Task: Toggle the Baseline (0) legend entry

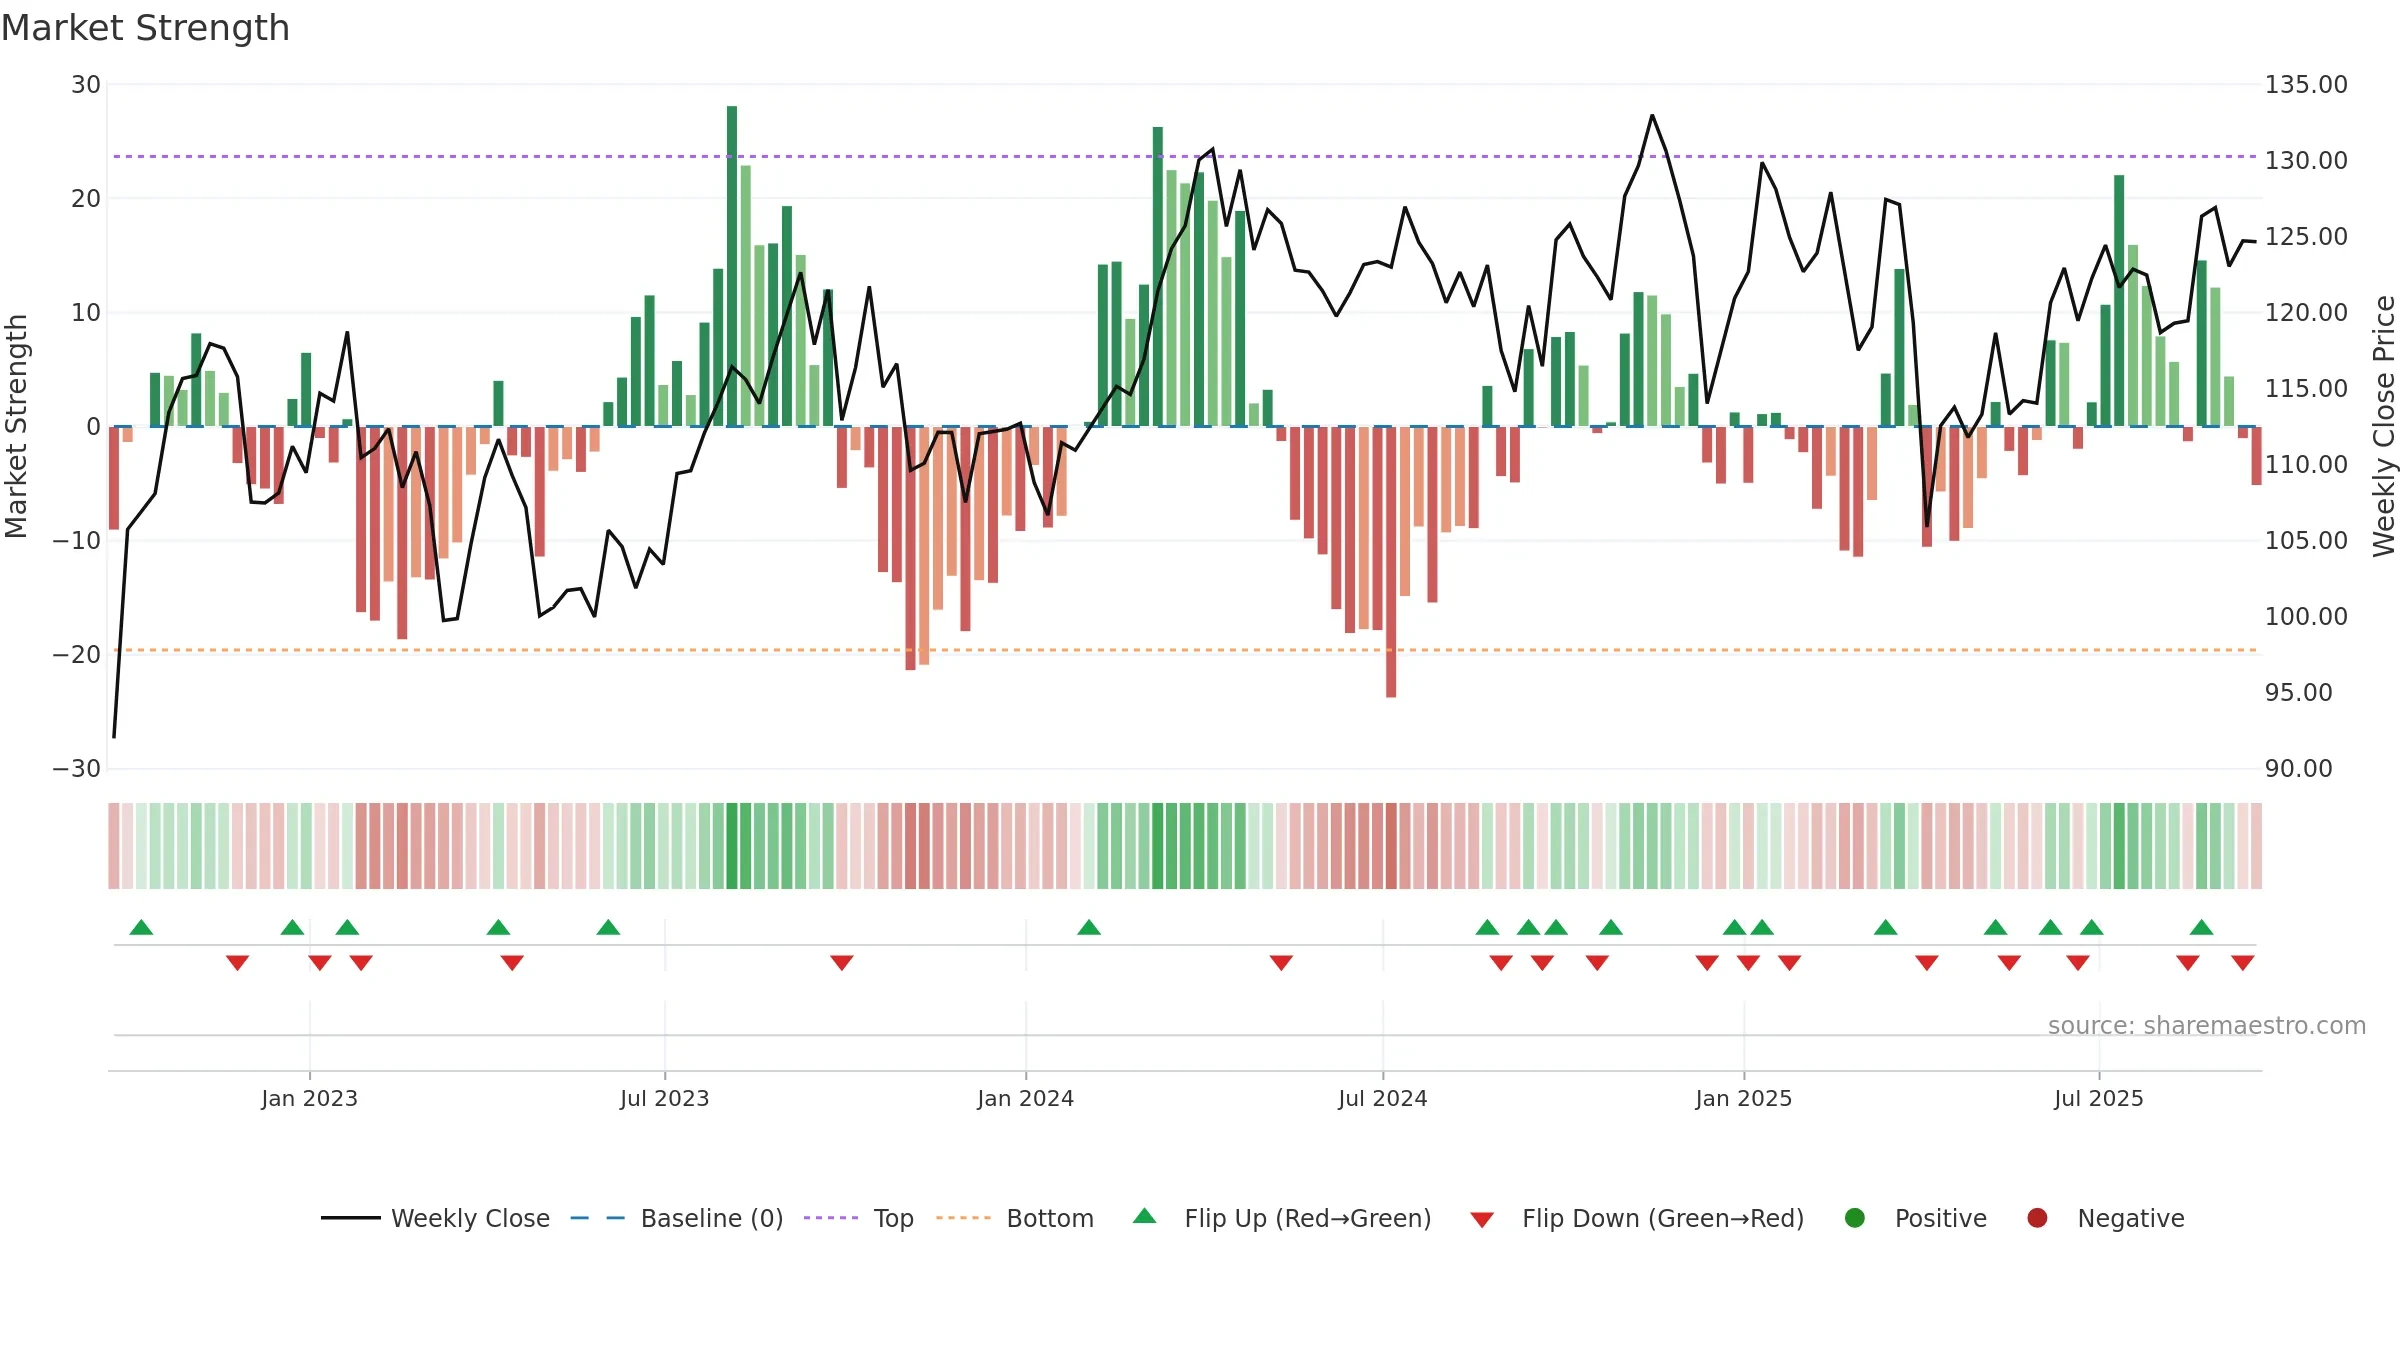Action: [x=677, y=1218]
